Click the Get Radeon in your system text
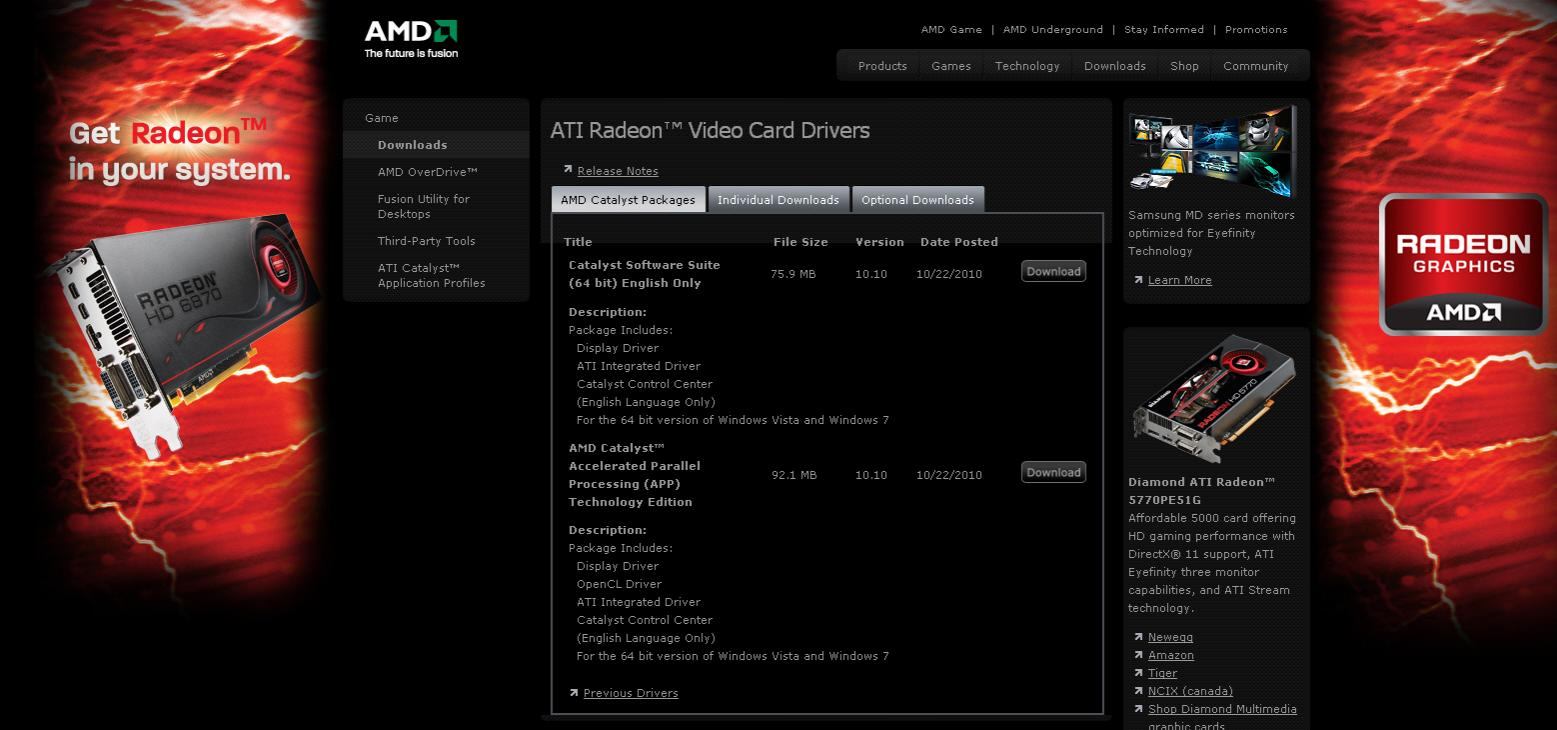The image size is (1557, 730). pos(180,151)
